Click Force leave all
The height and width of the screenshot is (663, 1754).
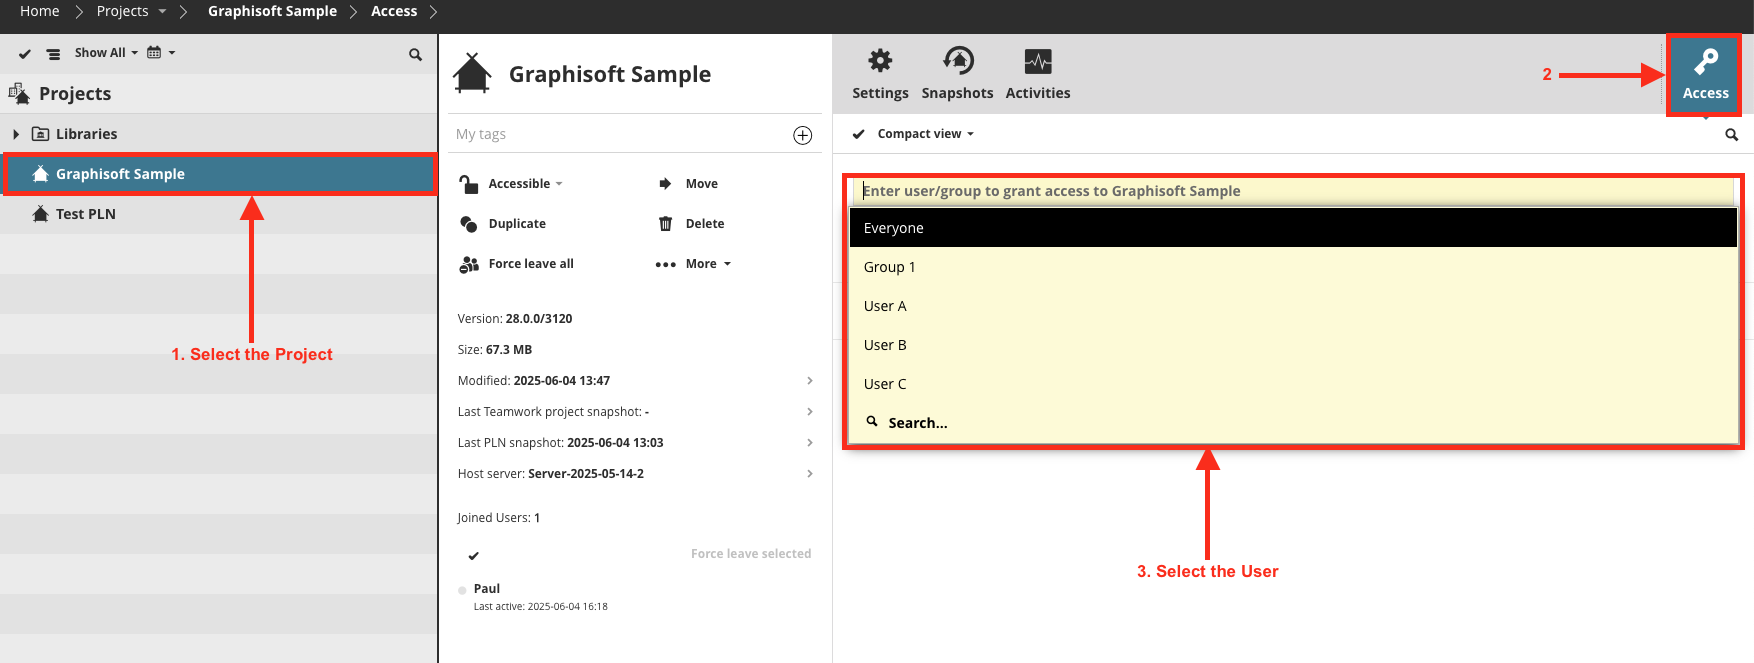516,264
